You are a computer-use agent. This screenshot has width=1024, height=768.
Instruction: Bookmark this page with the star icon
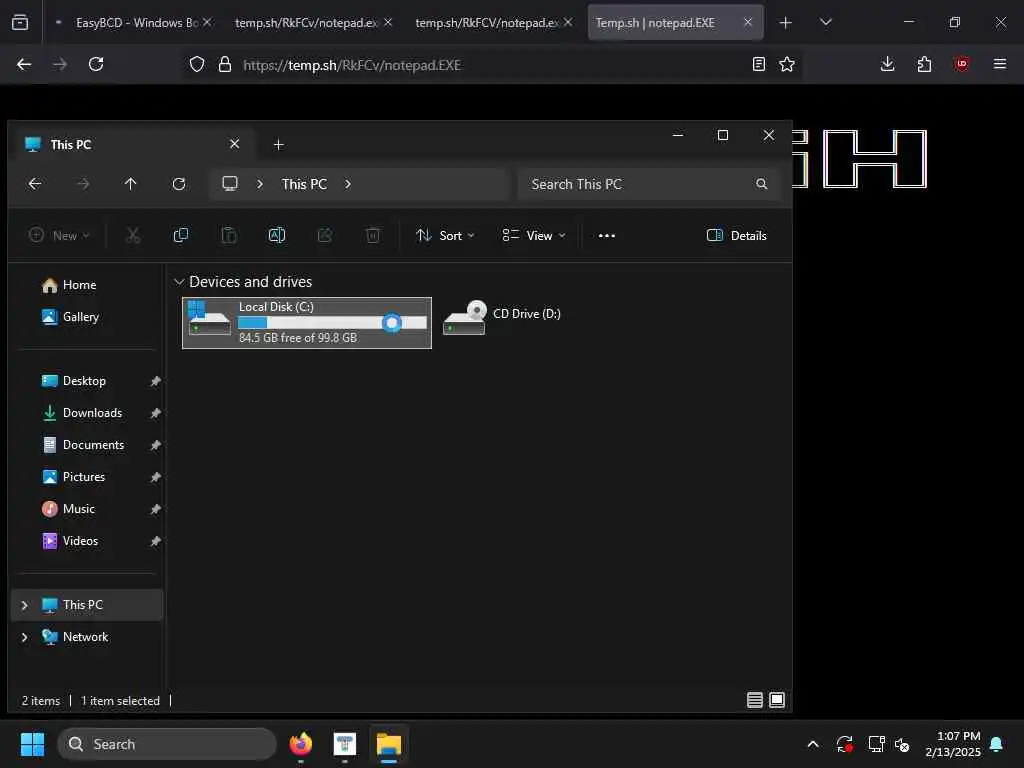pos(787,64)
